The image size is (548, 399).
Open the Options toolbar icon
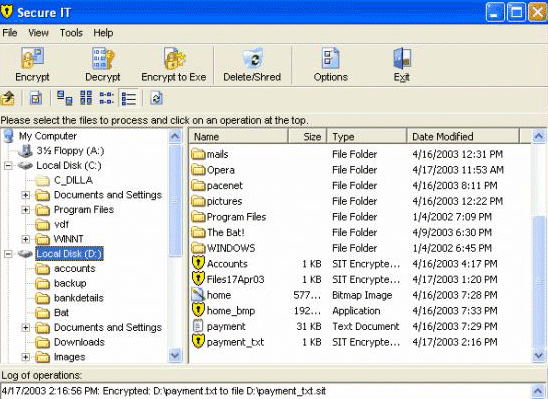330,58
